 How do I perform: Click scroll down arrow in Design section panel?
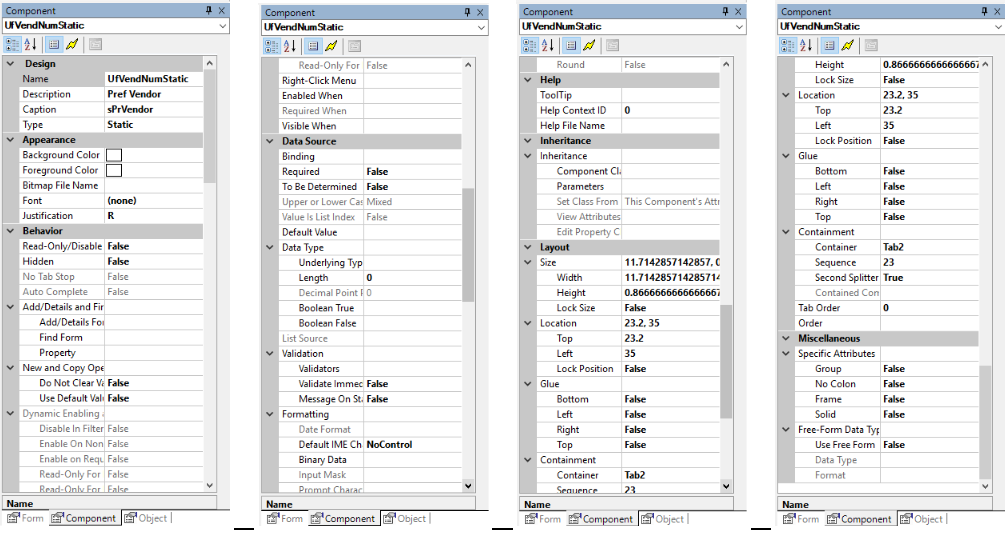pos(210,486)
